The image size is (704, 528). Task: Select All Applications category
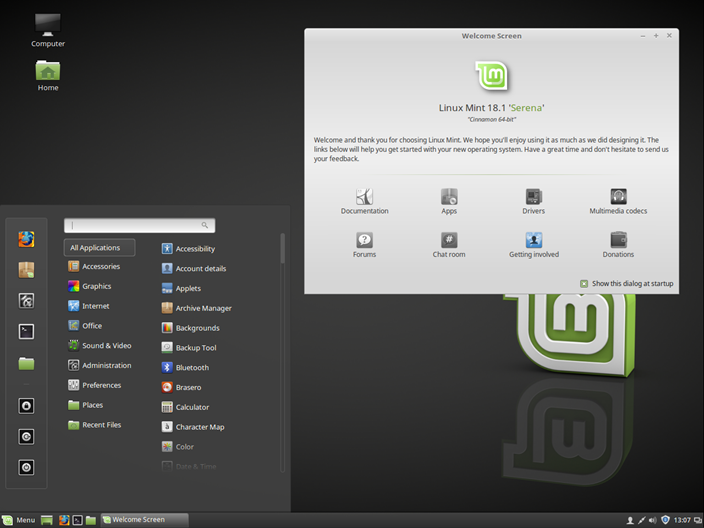coord(99,248)
